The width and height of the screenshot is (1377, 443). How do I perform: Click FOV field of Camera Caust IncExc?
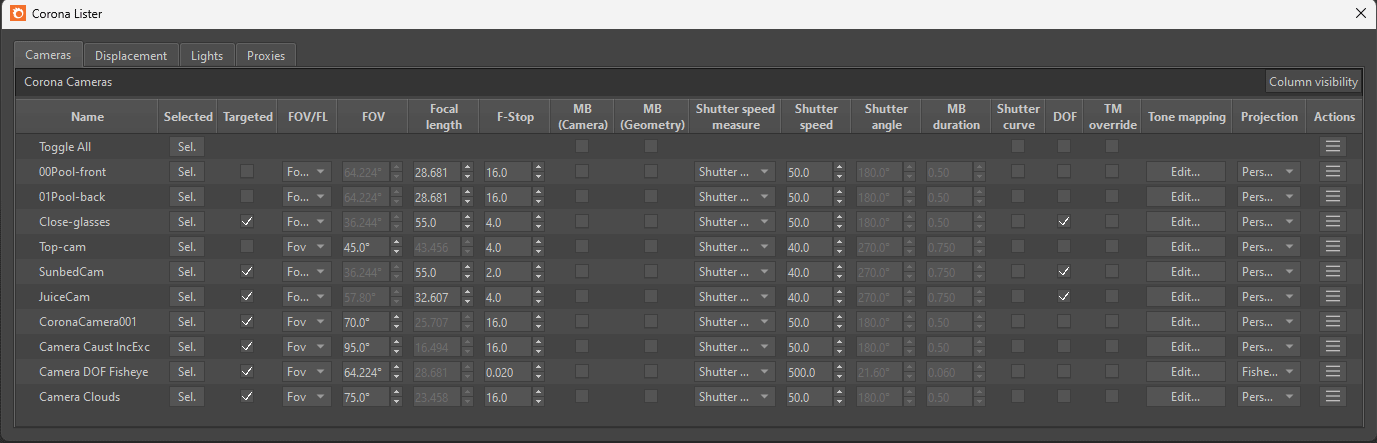point(366,347)
